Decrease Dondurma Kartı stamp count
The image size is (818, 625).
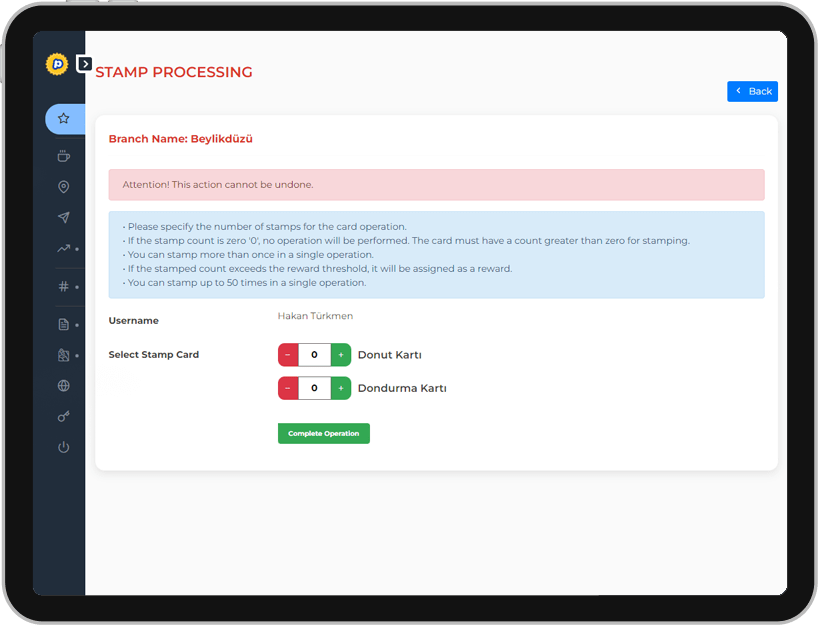point(288,388)
